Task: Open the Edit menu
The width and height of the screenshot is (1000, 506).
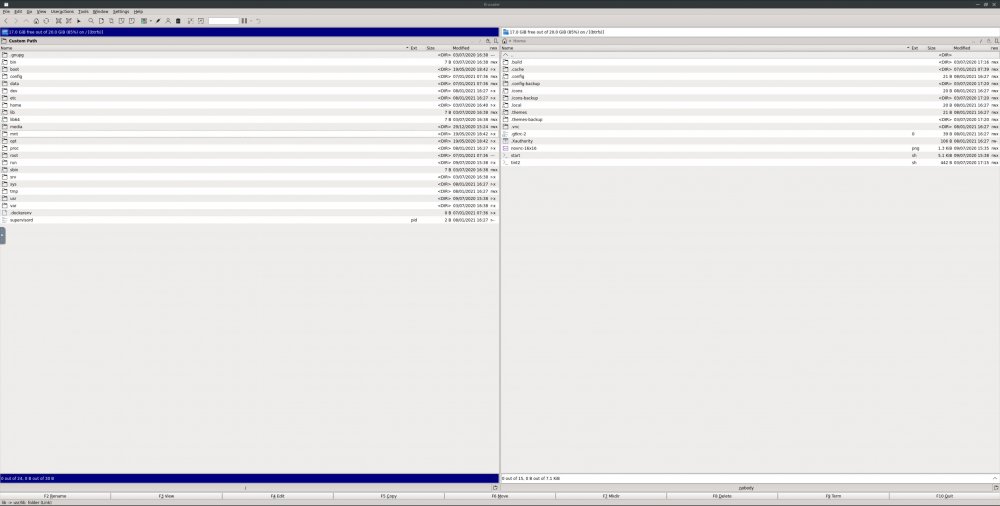Action: pyautogui.click(x=18, y=11)
